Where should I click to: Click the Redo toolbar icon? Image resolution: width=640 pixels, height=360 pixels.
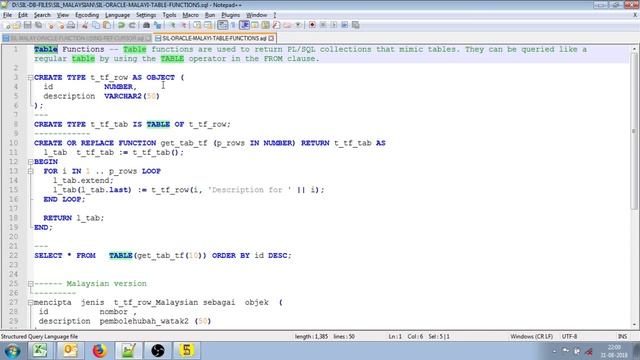click(x=132, y=25)
